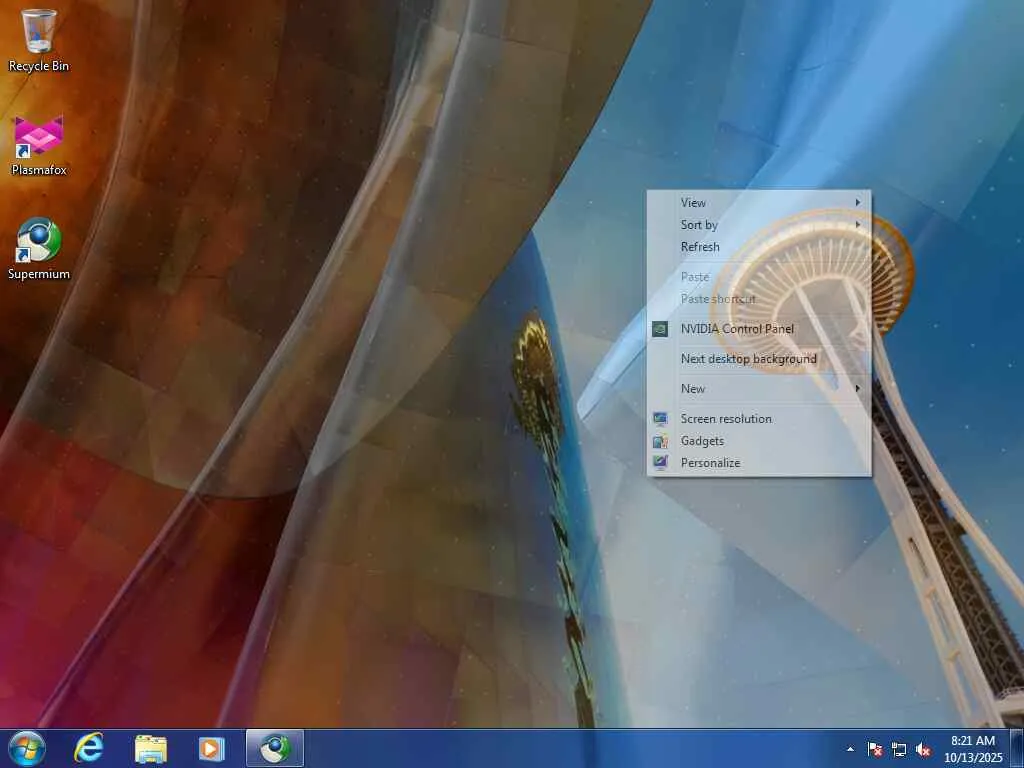The width and height of the screenshot is (1024, 768).
Task: Click the Show desktop strip
Action: pos(1017,748)
